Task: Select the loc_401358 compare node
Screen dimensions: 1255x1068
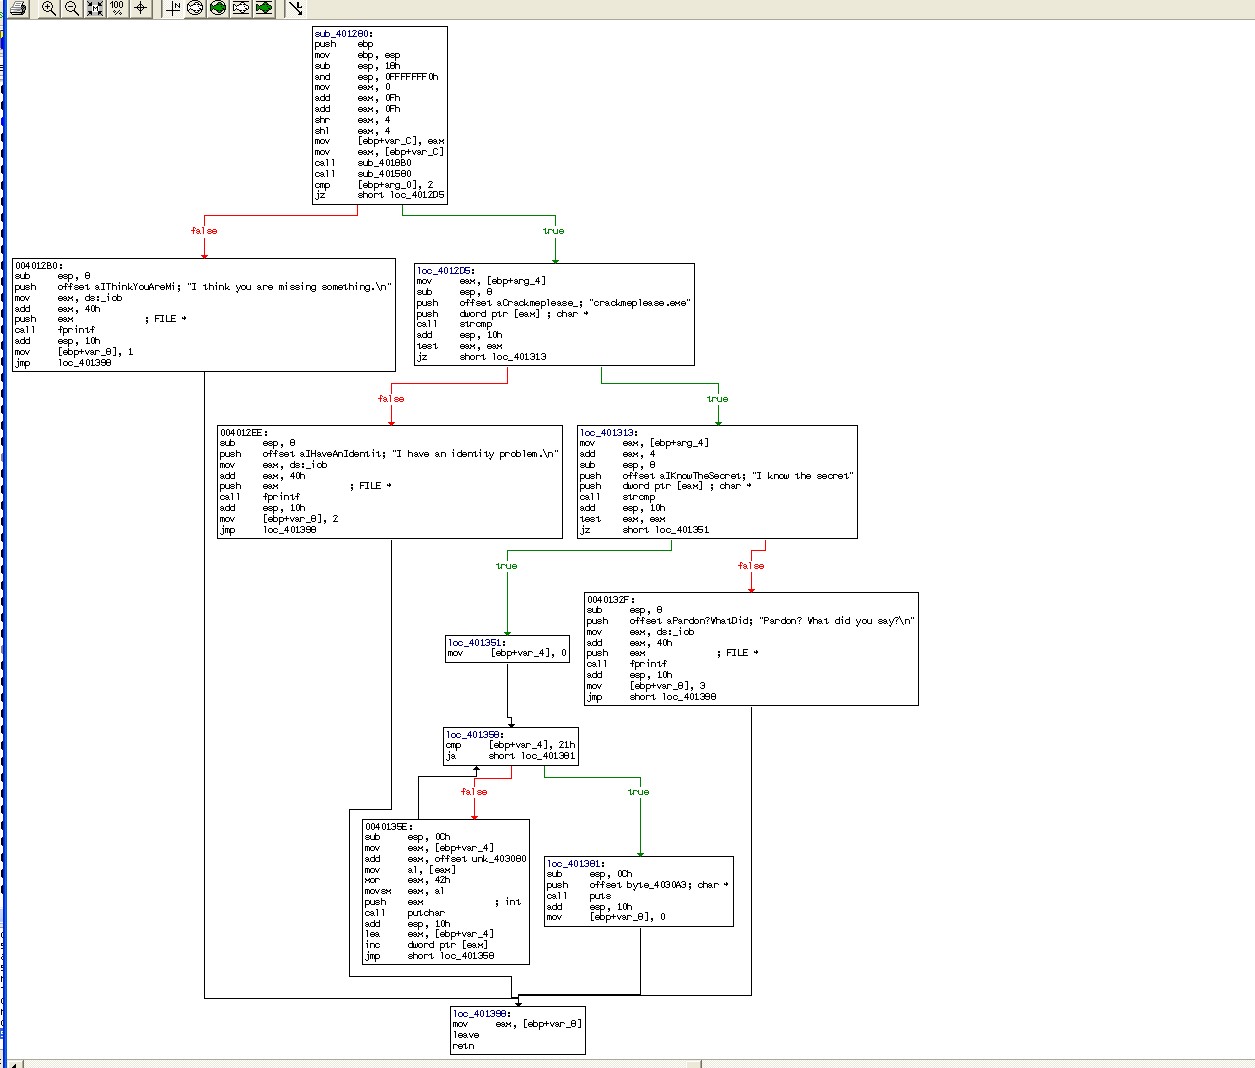Action: pos(511,746)
